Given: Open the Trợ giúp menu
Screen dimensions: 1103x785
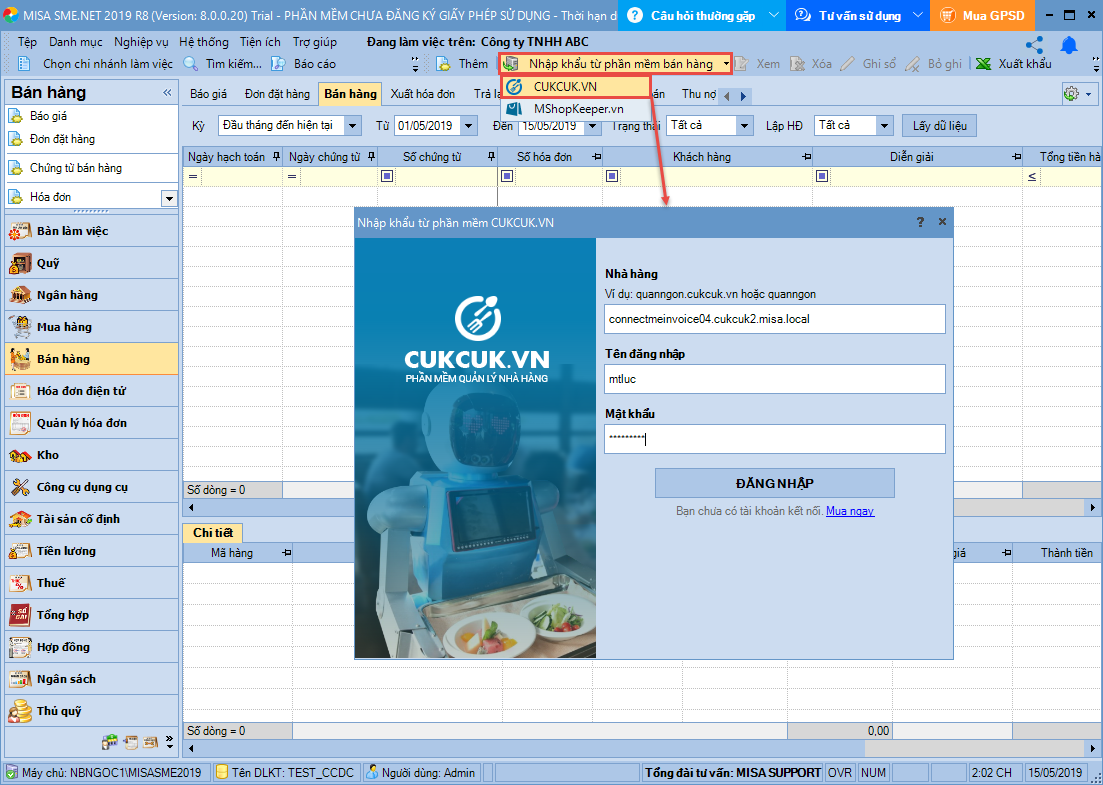Looking at the screenshot, I should tap(314, 42).
